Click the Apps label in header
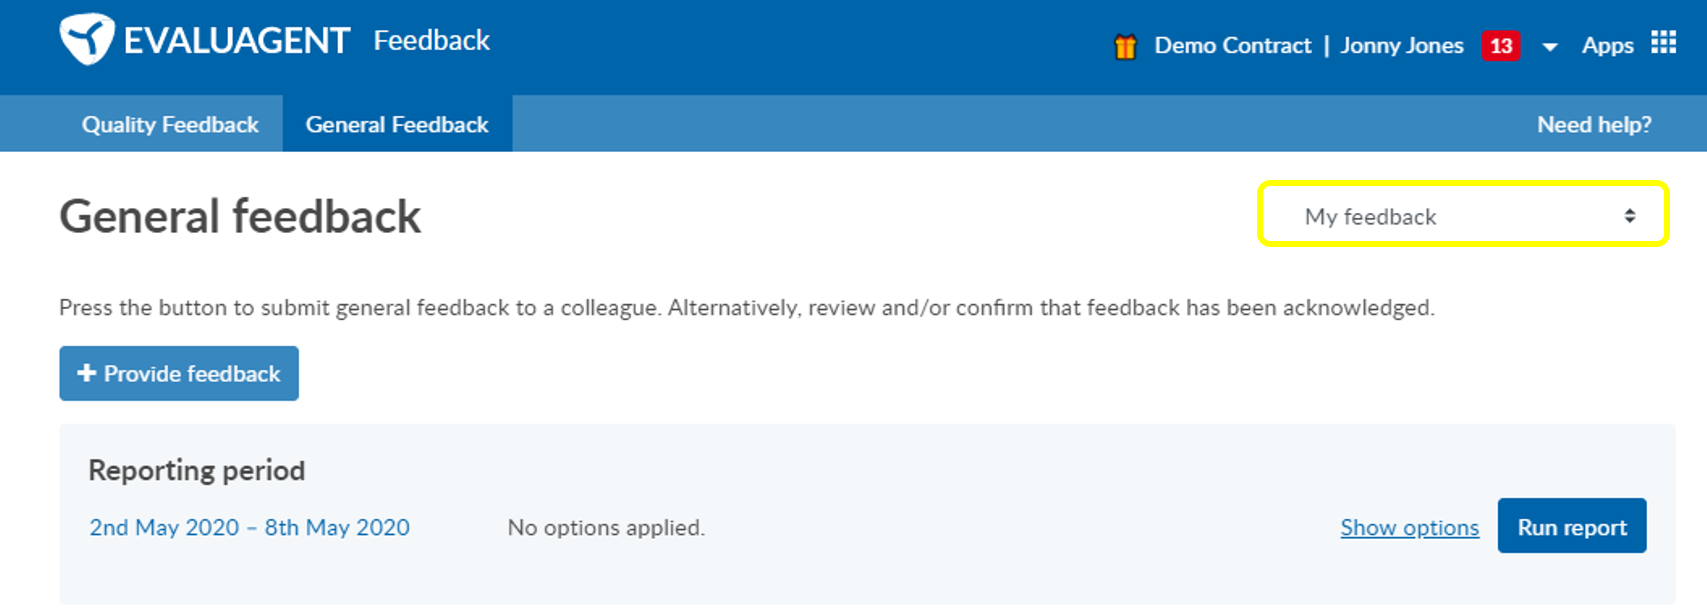This screenshot has height=611, width=1707. pyautogui.click(x=1607, y=46)
